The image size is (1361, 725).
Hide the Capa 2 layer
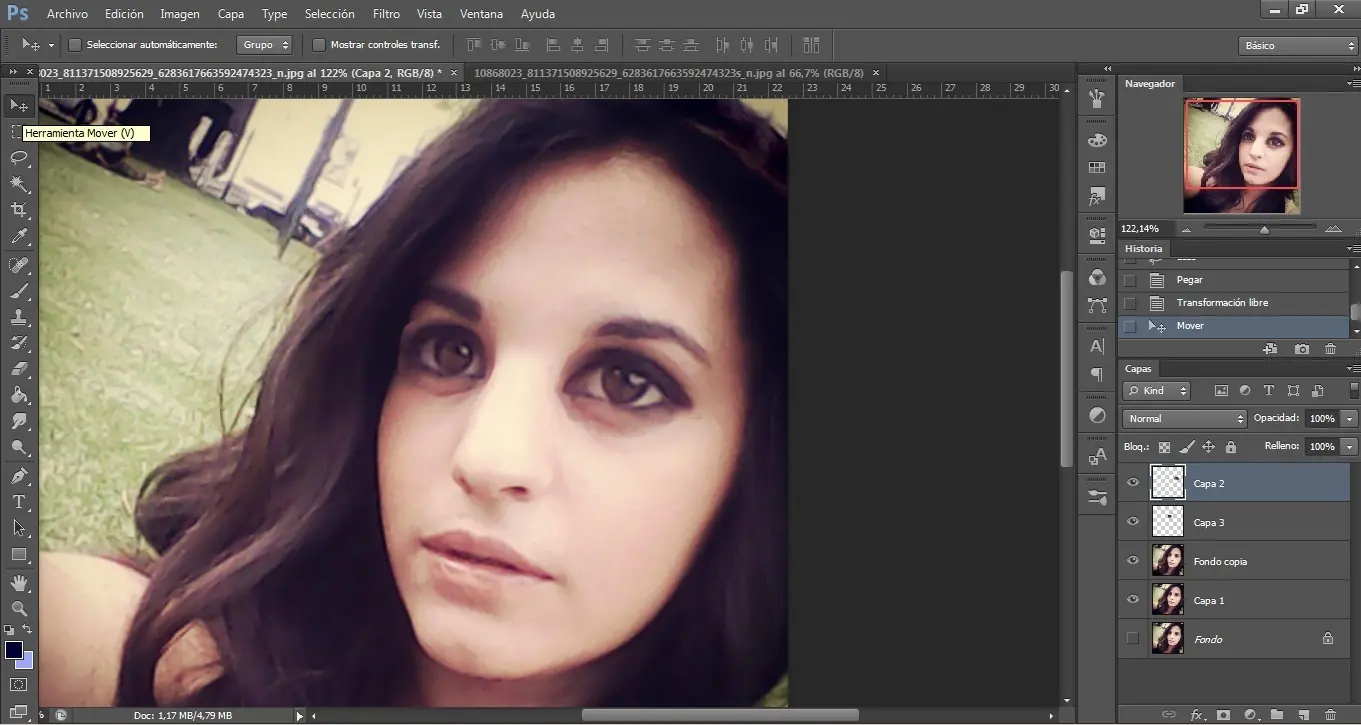[x=1133, y=483]
